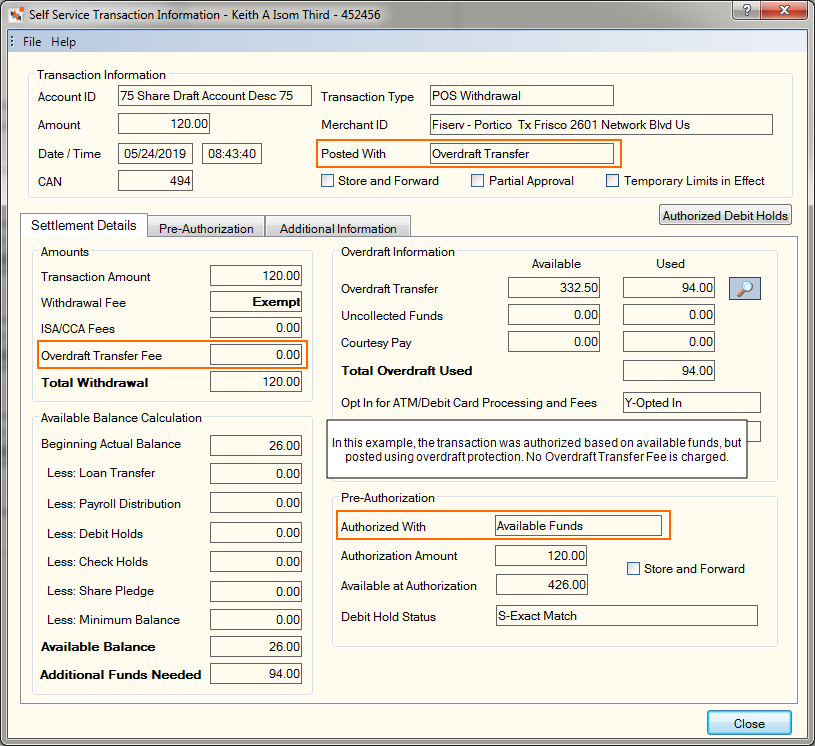Click Available at Authorization field 426.00
This screenshot has width=815, height=746.
pos(542,585)
